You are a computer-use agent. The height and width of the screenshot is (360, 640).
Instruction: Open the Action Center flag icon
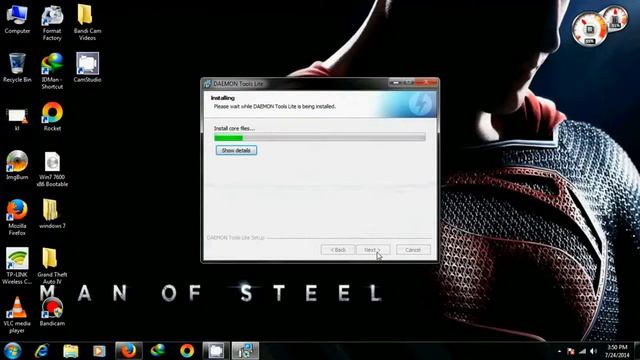click(571, 351)
